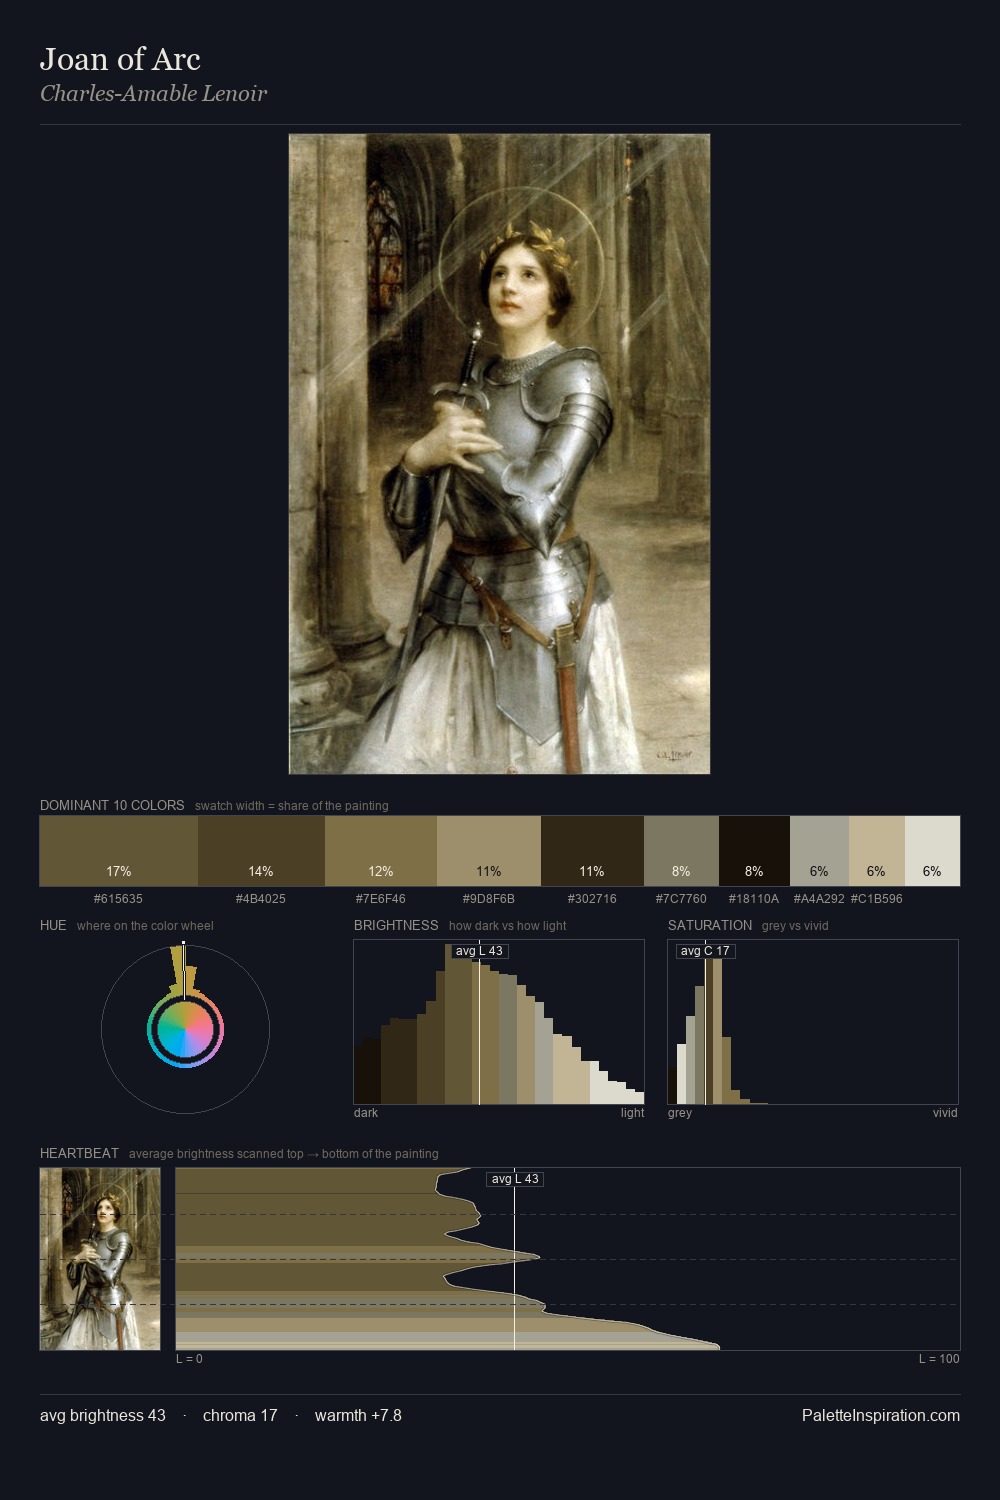Click the "where on the color wheel" caption
This screenshot has width=1000, height=1500.
145,926
